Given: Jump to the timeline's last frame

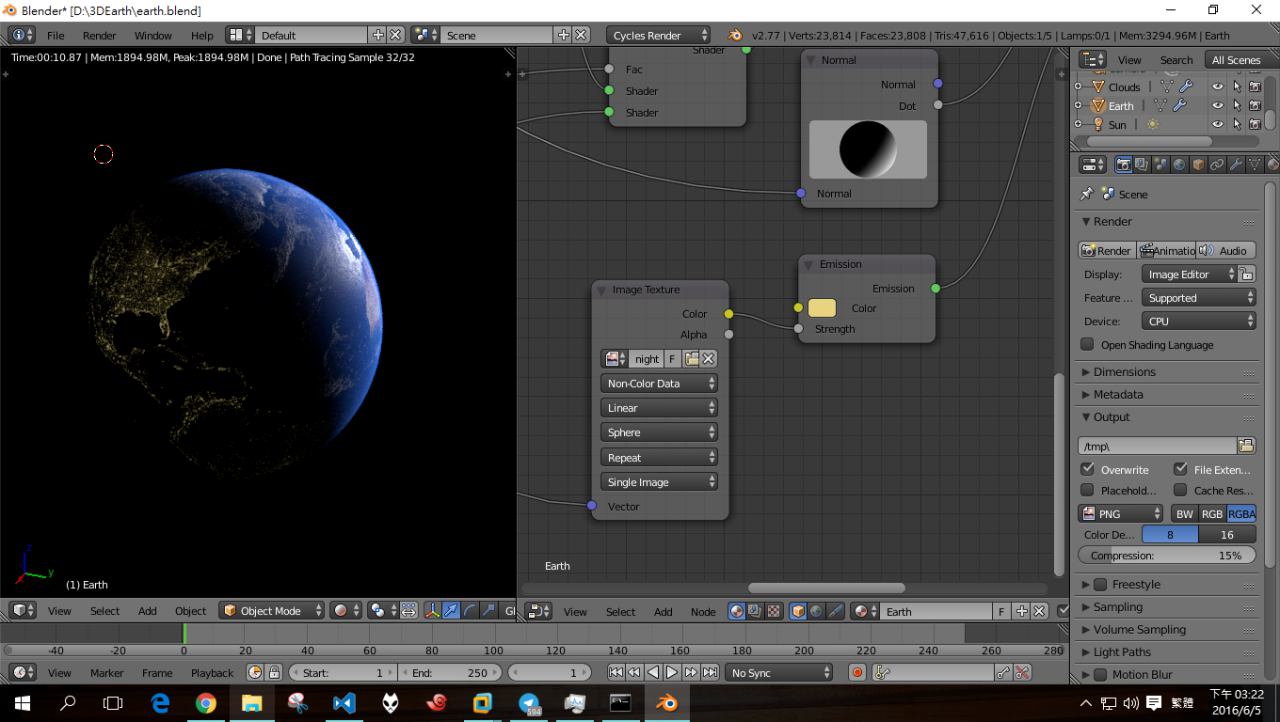Looking at the screenshot, I should point(710,673).
